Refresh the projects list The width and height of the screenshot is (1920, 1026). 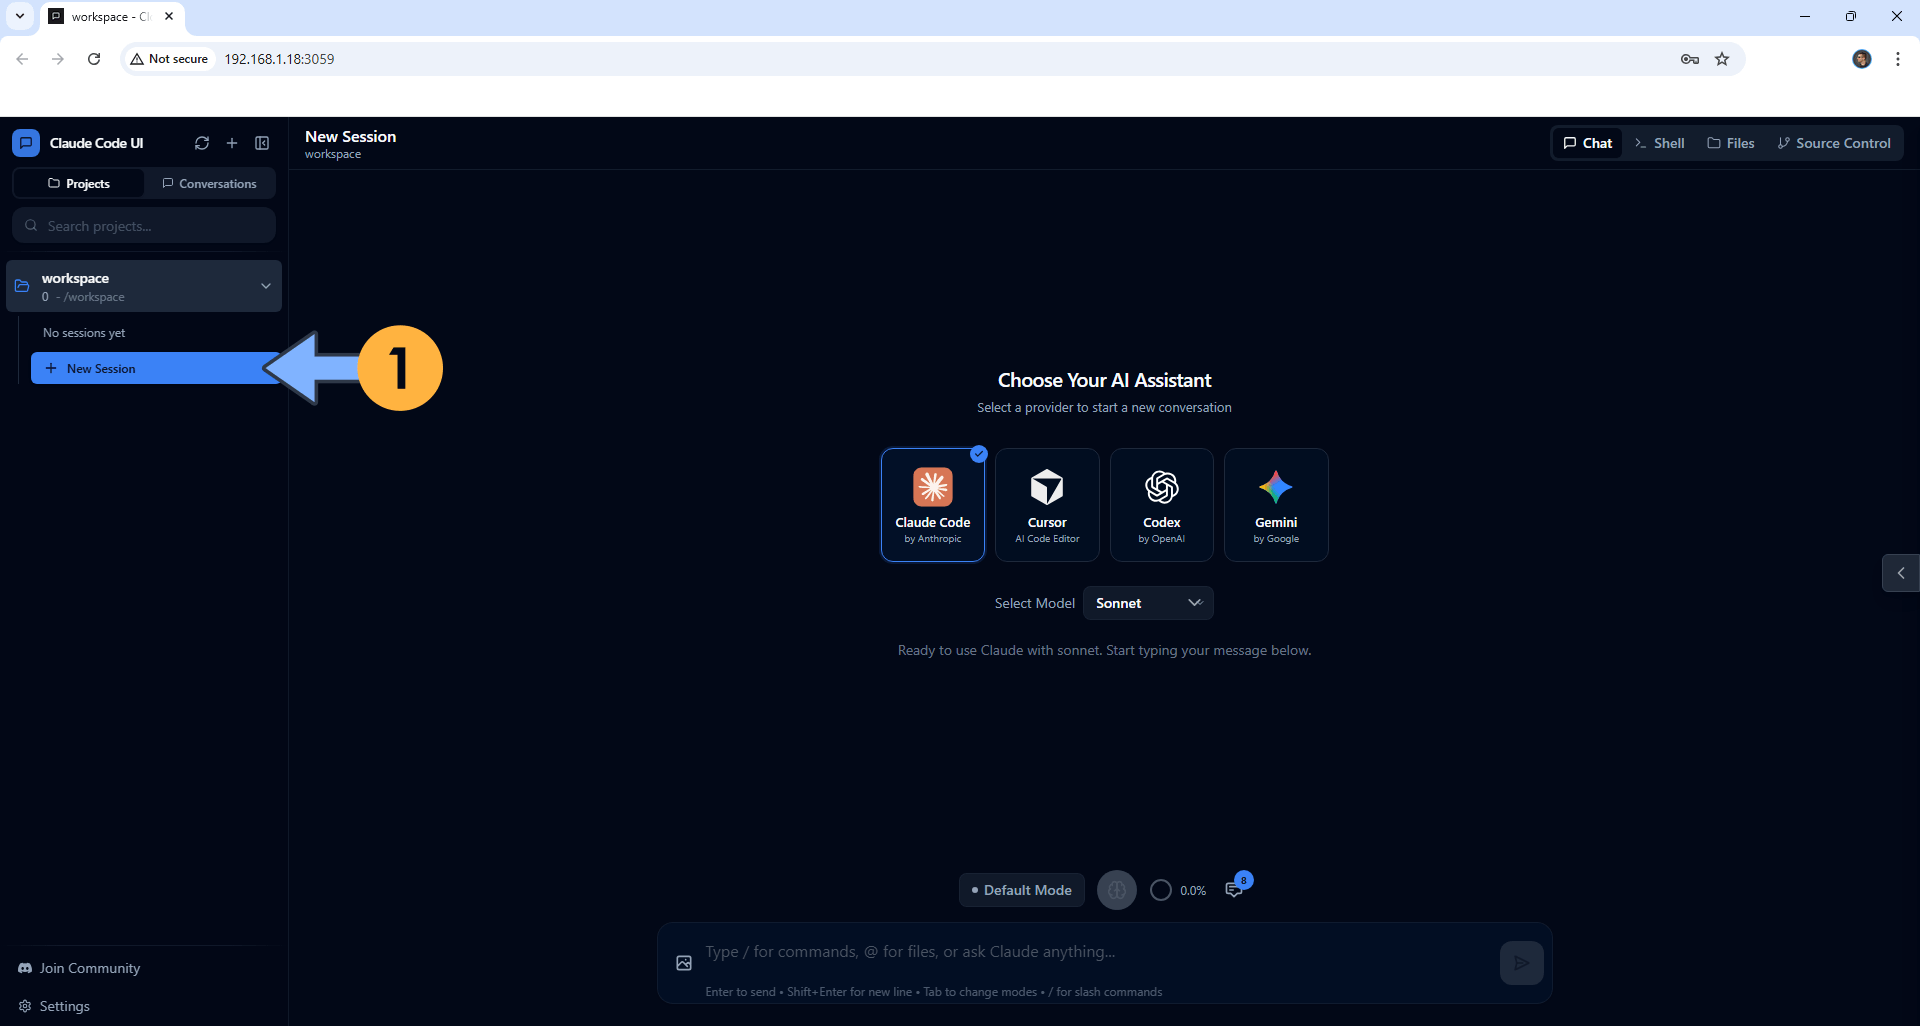201,143
